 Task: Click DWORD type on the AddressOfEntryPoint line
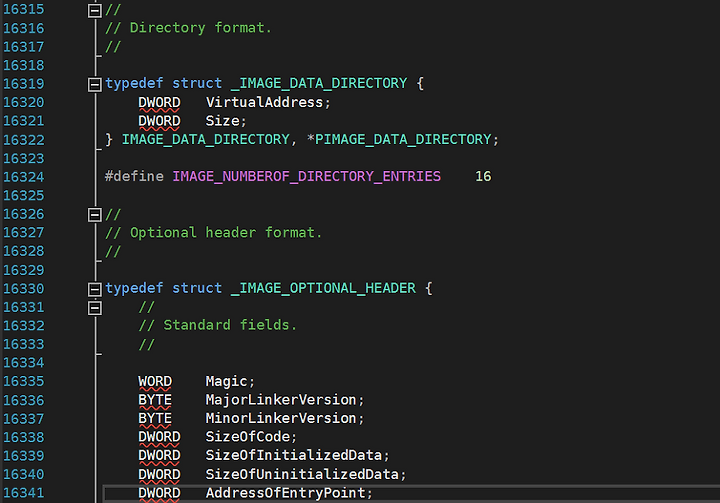[x=159, y=493]
